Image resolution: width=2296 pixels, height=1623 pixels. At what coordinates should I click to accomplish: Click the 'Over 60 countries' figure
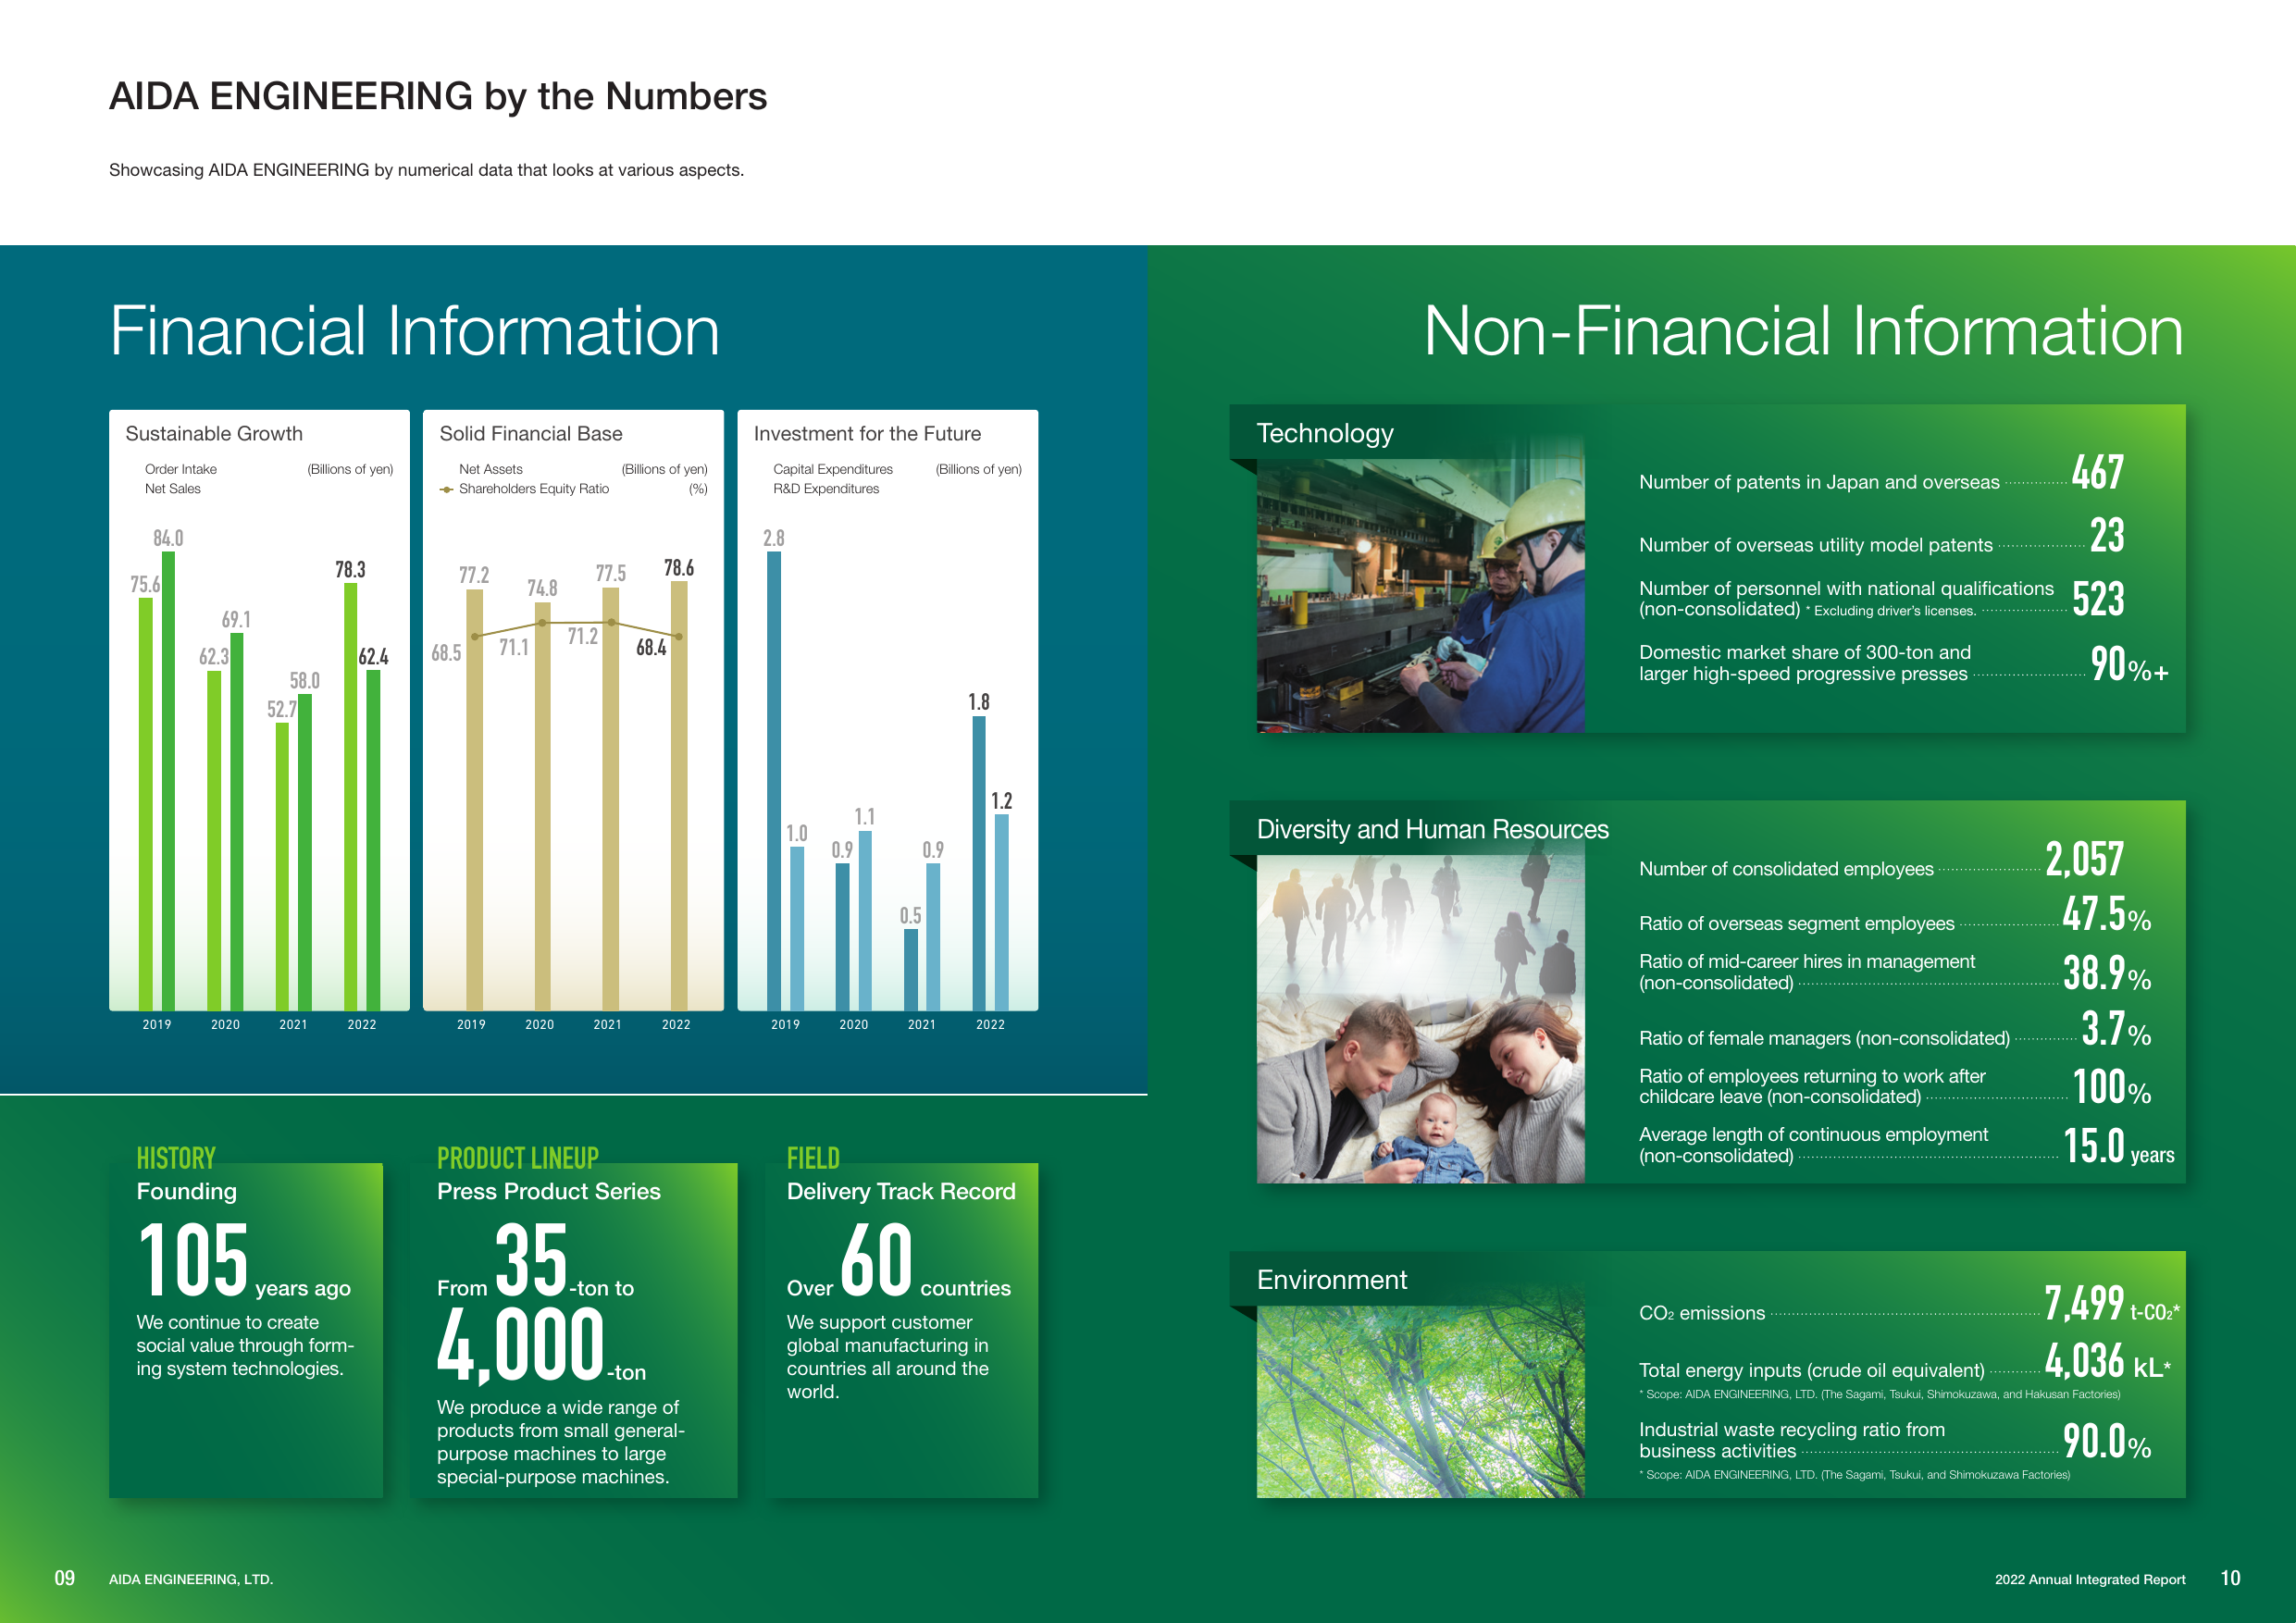point(899,1260)
